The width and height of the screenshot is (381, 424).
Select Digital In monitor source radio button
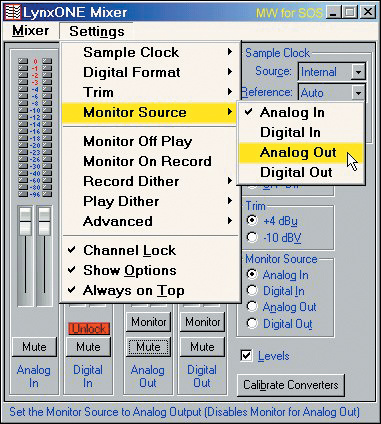point(252,291)
